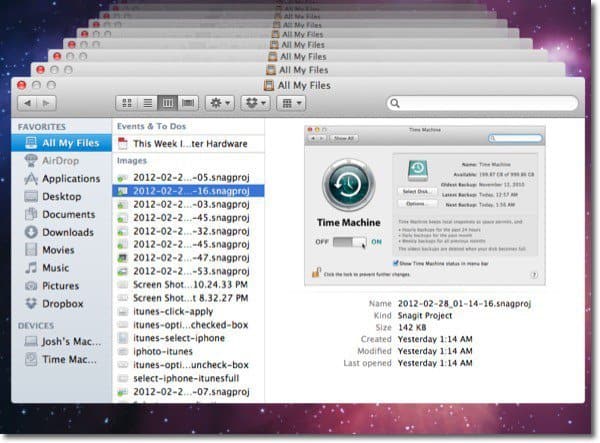Select the Time Mac... drive in the sidebar

point(62,360)
